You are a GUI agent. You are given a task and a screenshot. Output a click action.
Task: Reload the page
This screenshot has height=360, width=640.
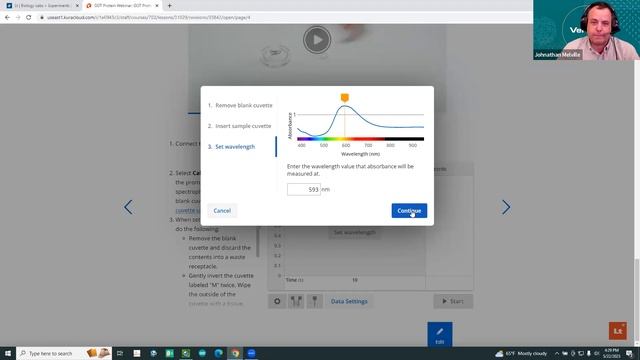click(x=29, y=18)
